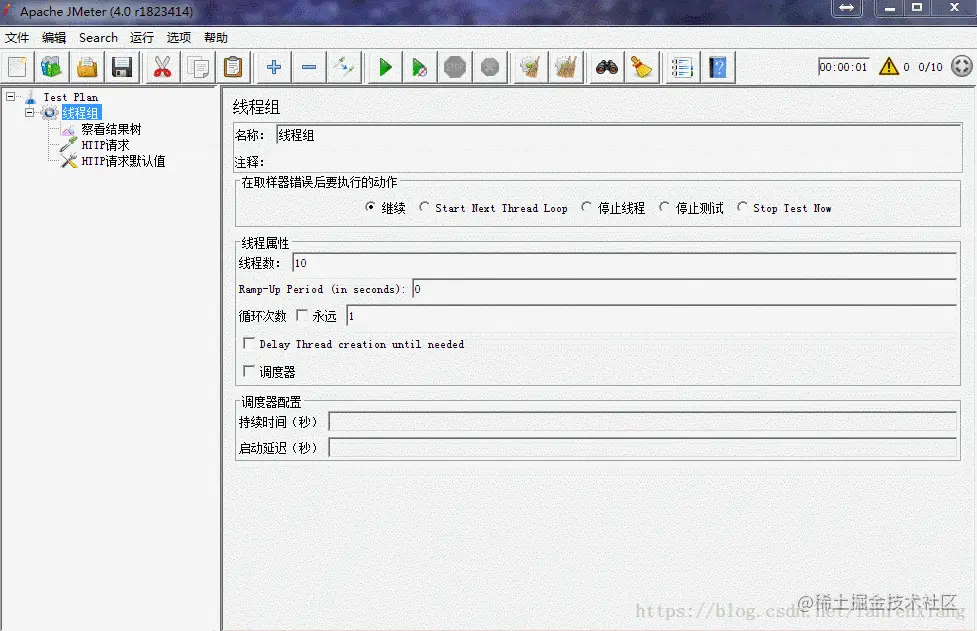Select the HTTP请求 tree item
This screenshot has height=631, width=977.
pos(105,145)
